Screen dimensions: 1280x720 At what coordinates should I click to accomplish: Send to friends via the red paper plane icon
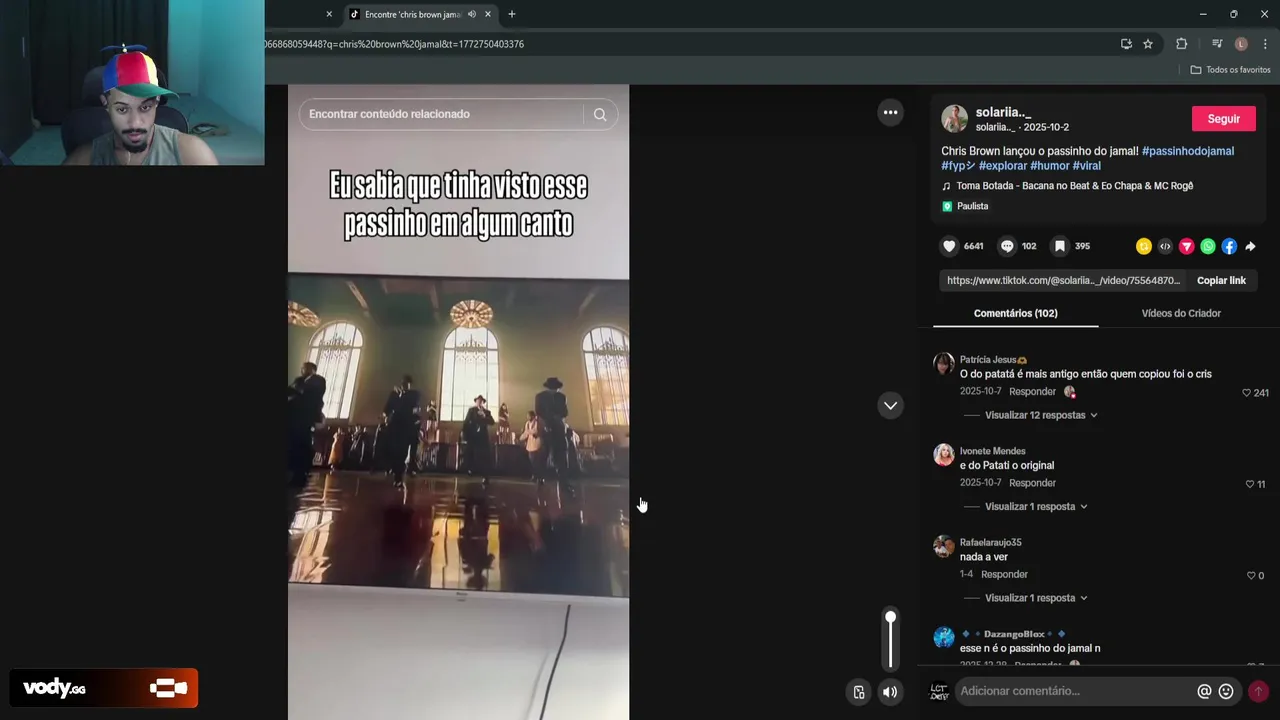click(1187, 246)
